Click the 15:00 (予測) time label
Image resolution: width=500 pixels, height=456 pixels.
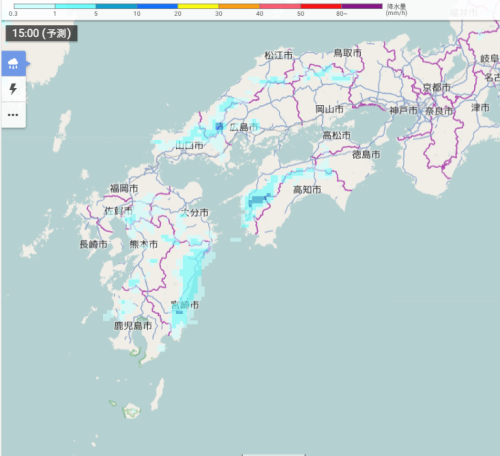click(x=42, y=33)
